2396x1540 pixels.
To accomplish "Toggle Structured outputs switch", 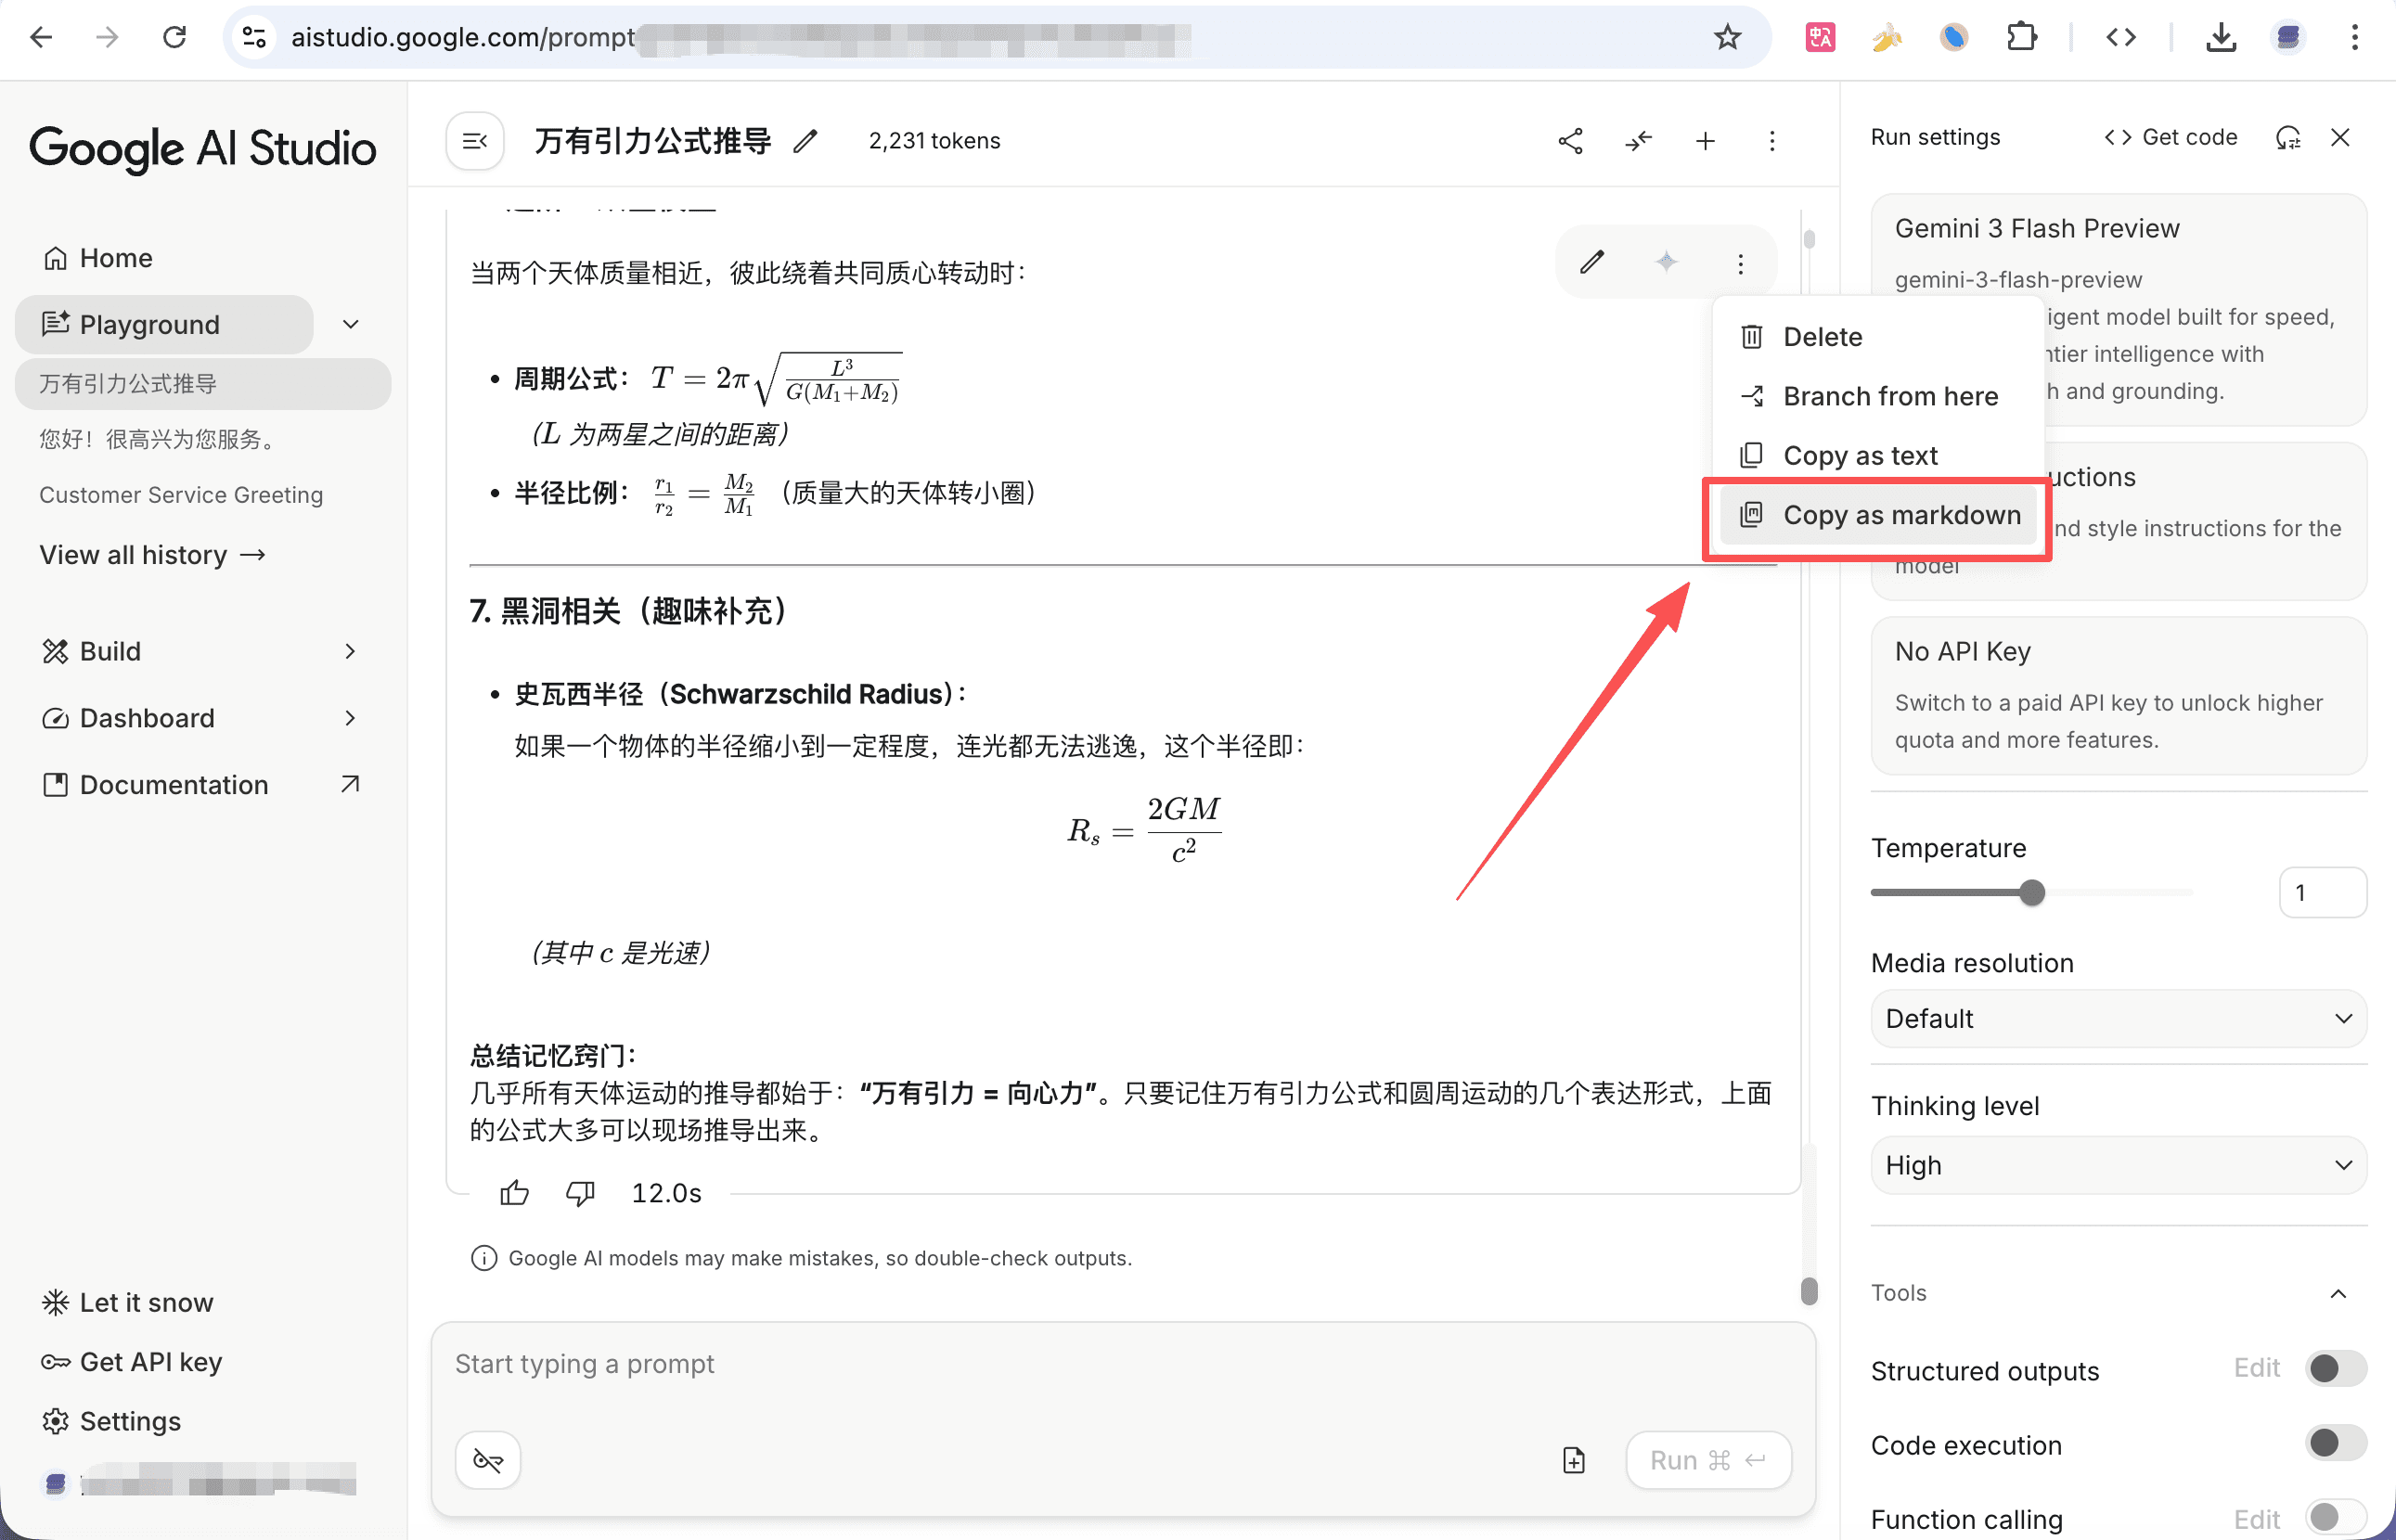I will (x=2335, y=1368).
